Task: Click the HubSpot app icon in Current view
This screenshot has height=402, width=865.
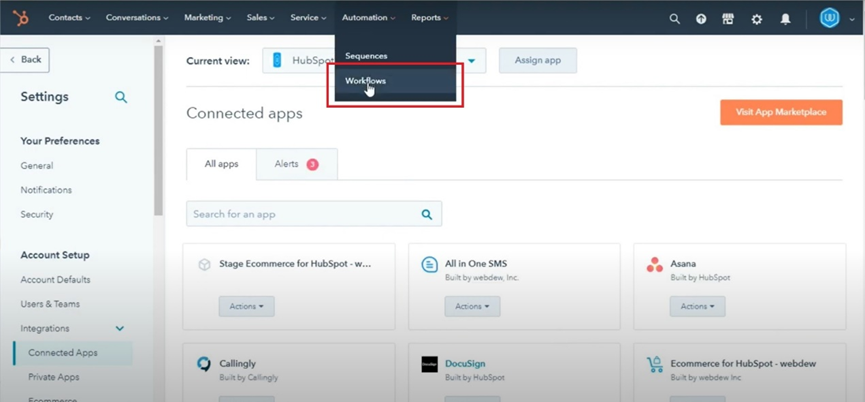Action: 277,61
